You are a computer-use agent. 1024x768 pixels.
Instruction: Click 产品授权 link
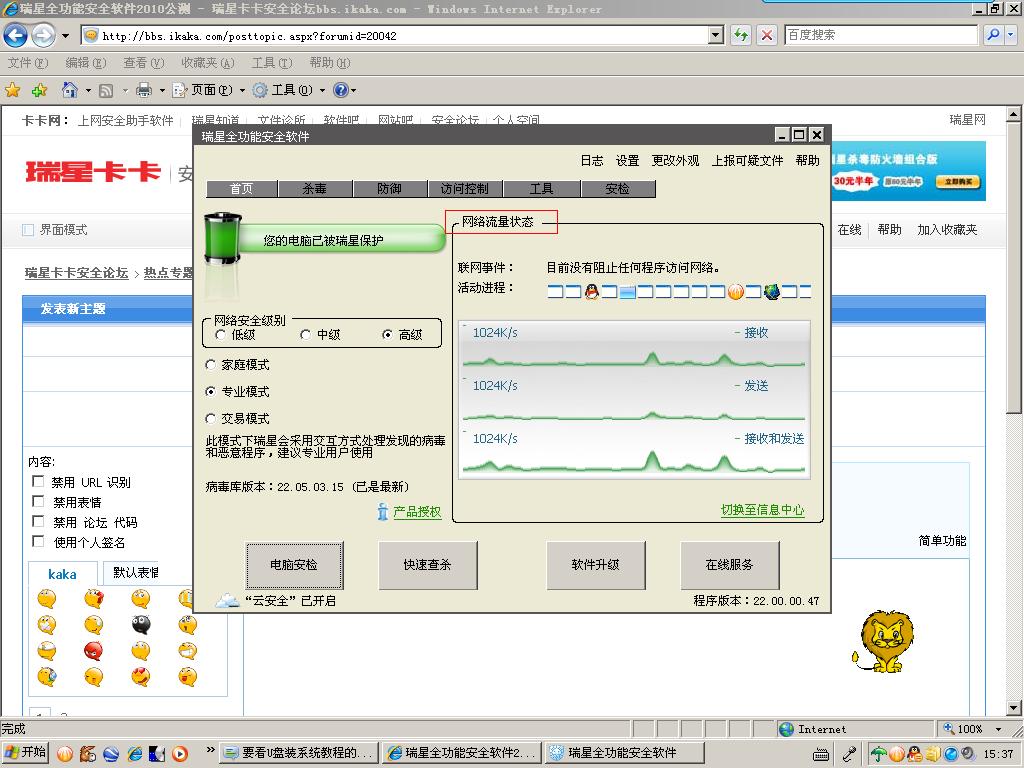[417, 512]
